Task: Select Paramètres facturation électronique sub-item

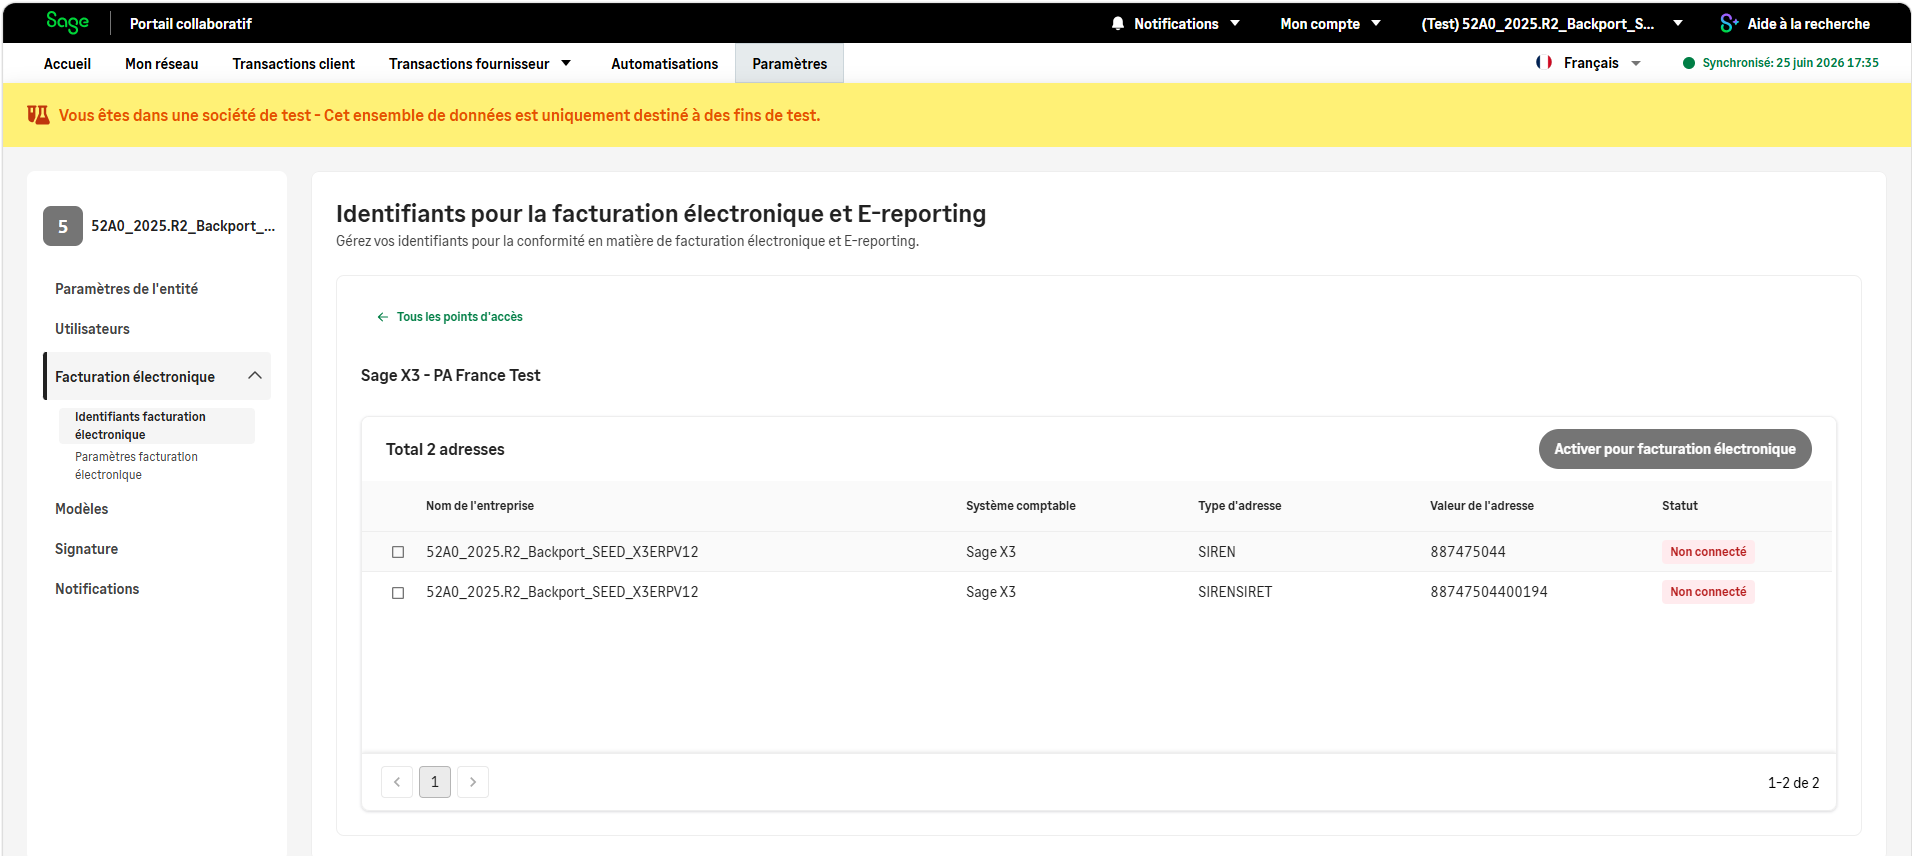Action: pos(137,465)
